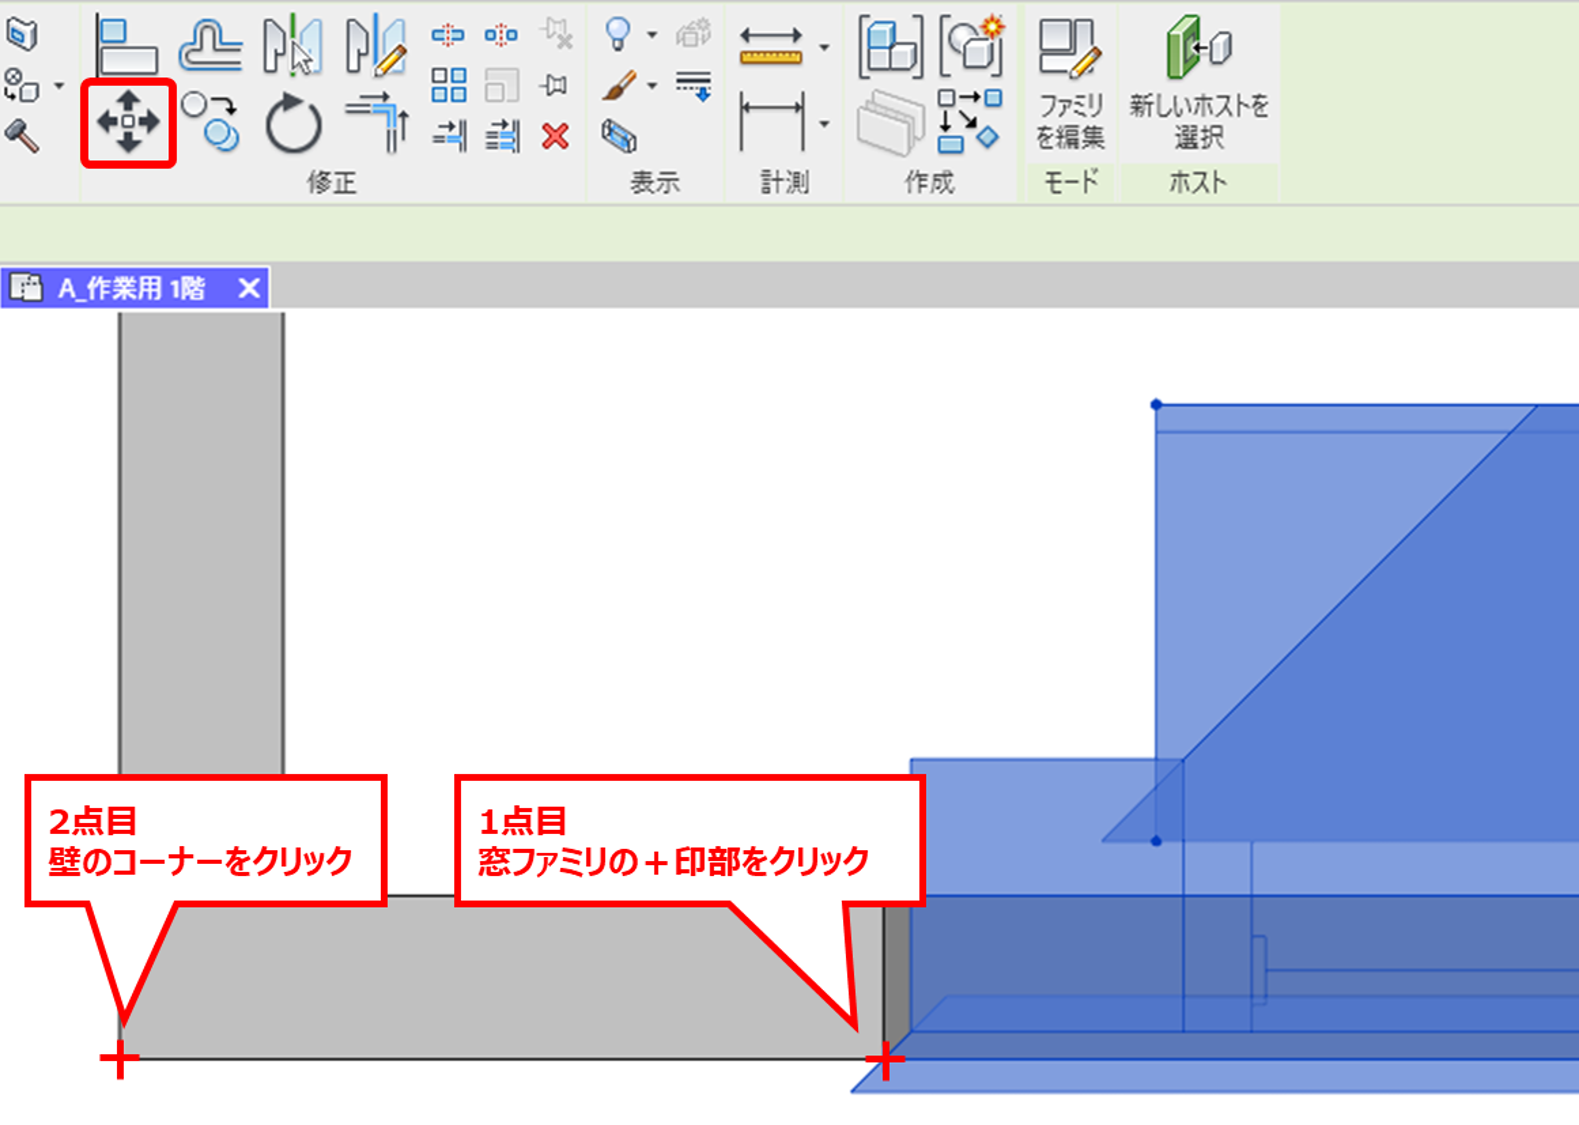Click the red Delete icon
The image size is (1579, 1125).
[555, 135]
